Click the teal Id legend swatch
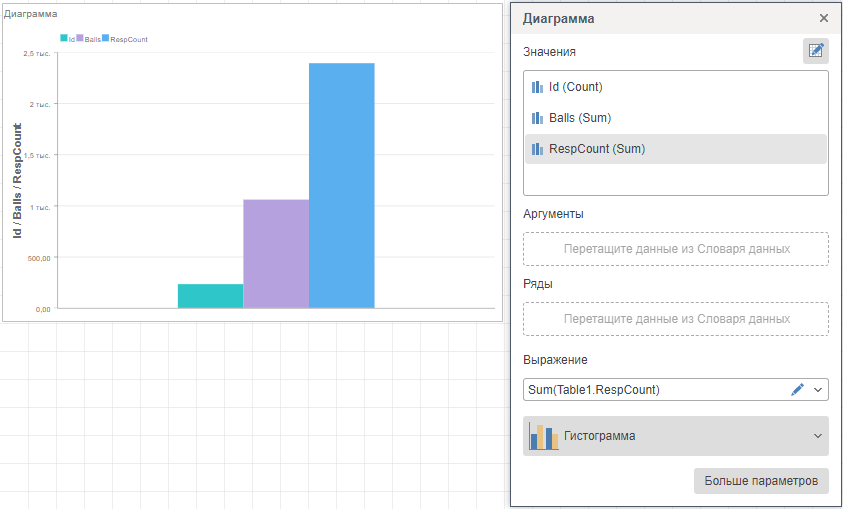The width and height of the screenshot is (843, 509). coord(64,38)
